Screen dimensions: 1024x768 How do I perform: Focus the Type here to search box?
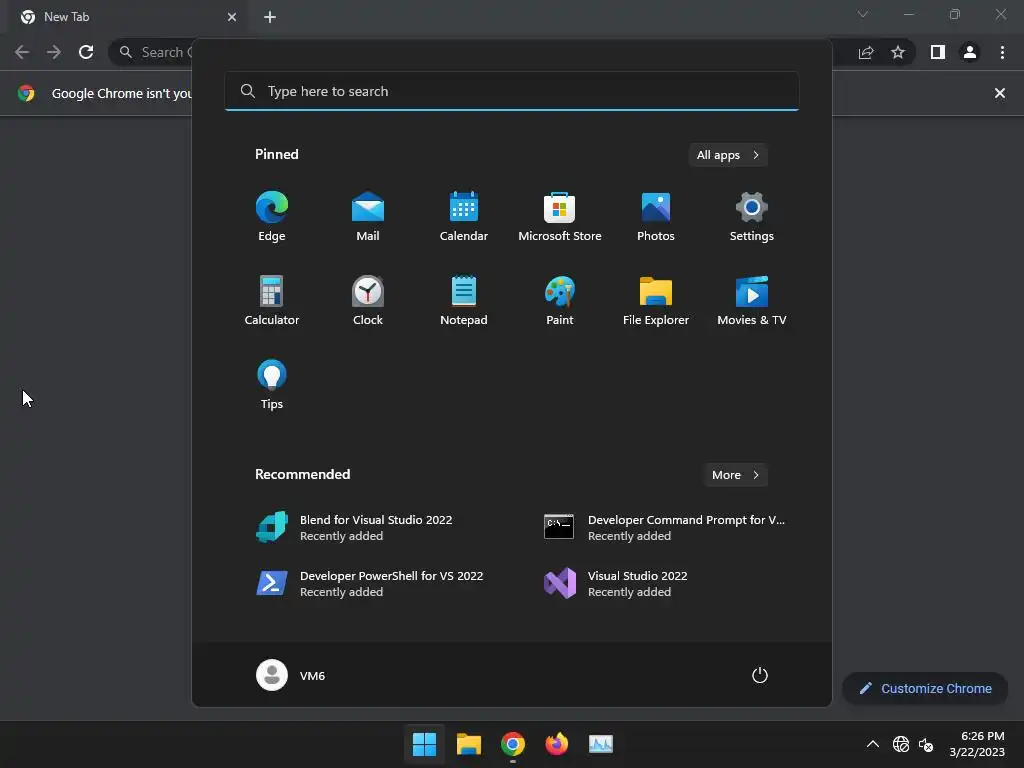[x=511, y=91]
